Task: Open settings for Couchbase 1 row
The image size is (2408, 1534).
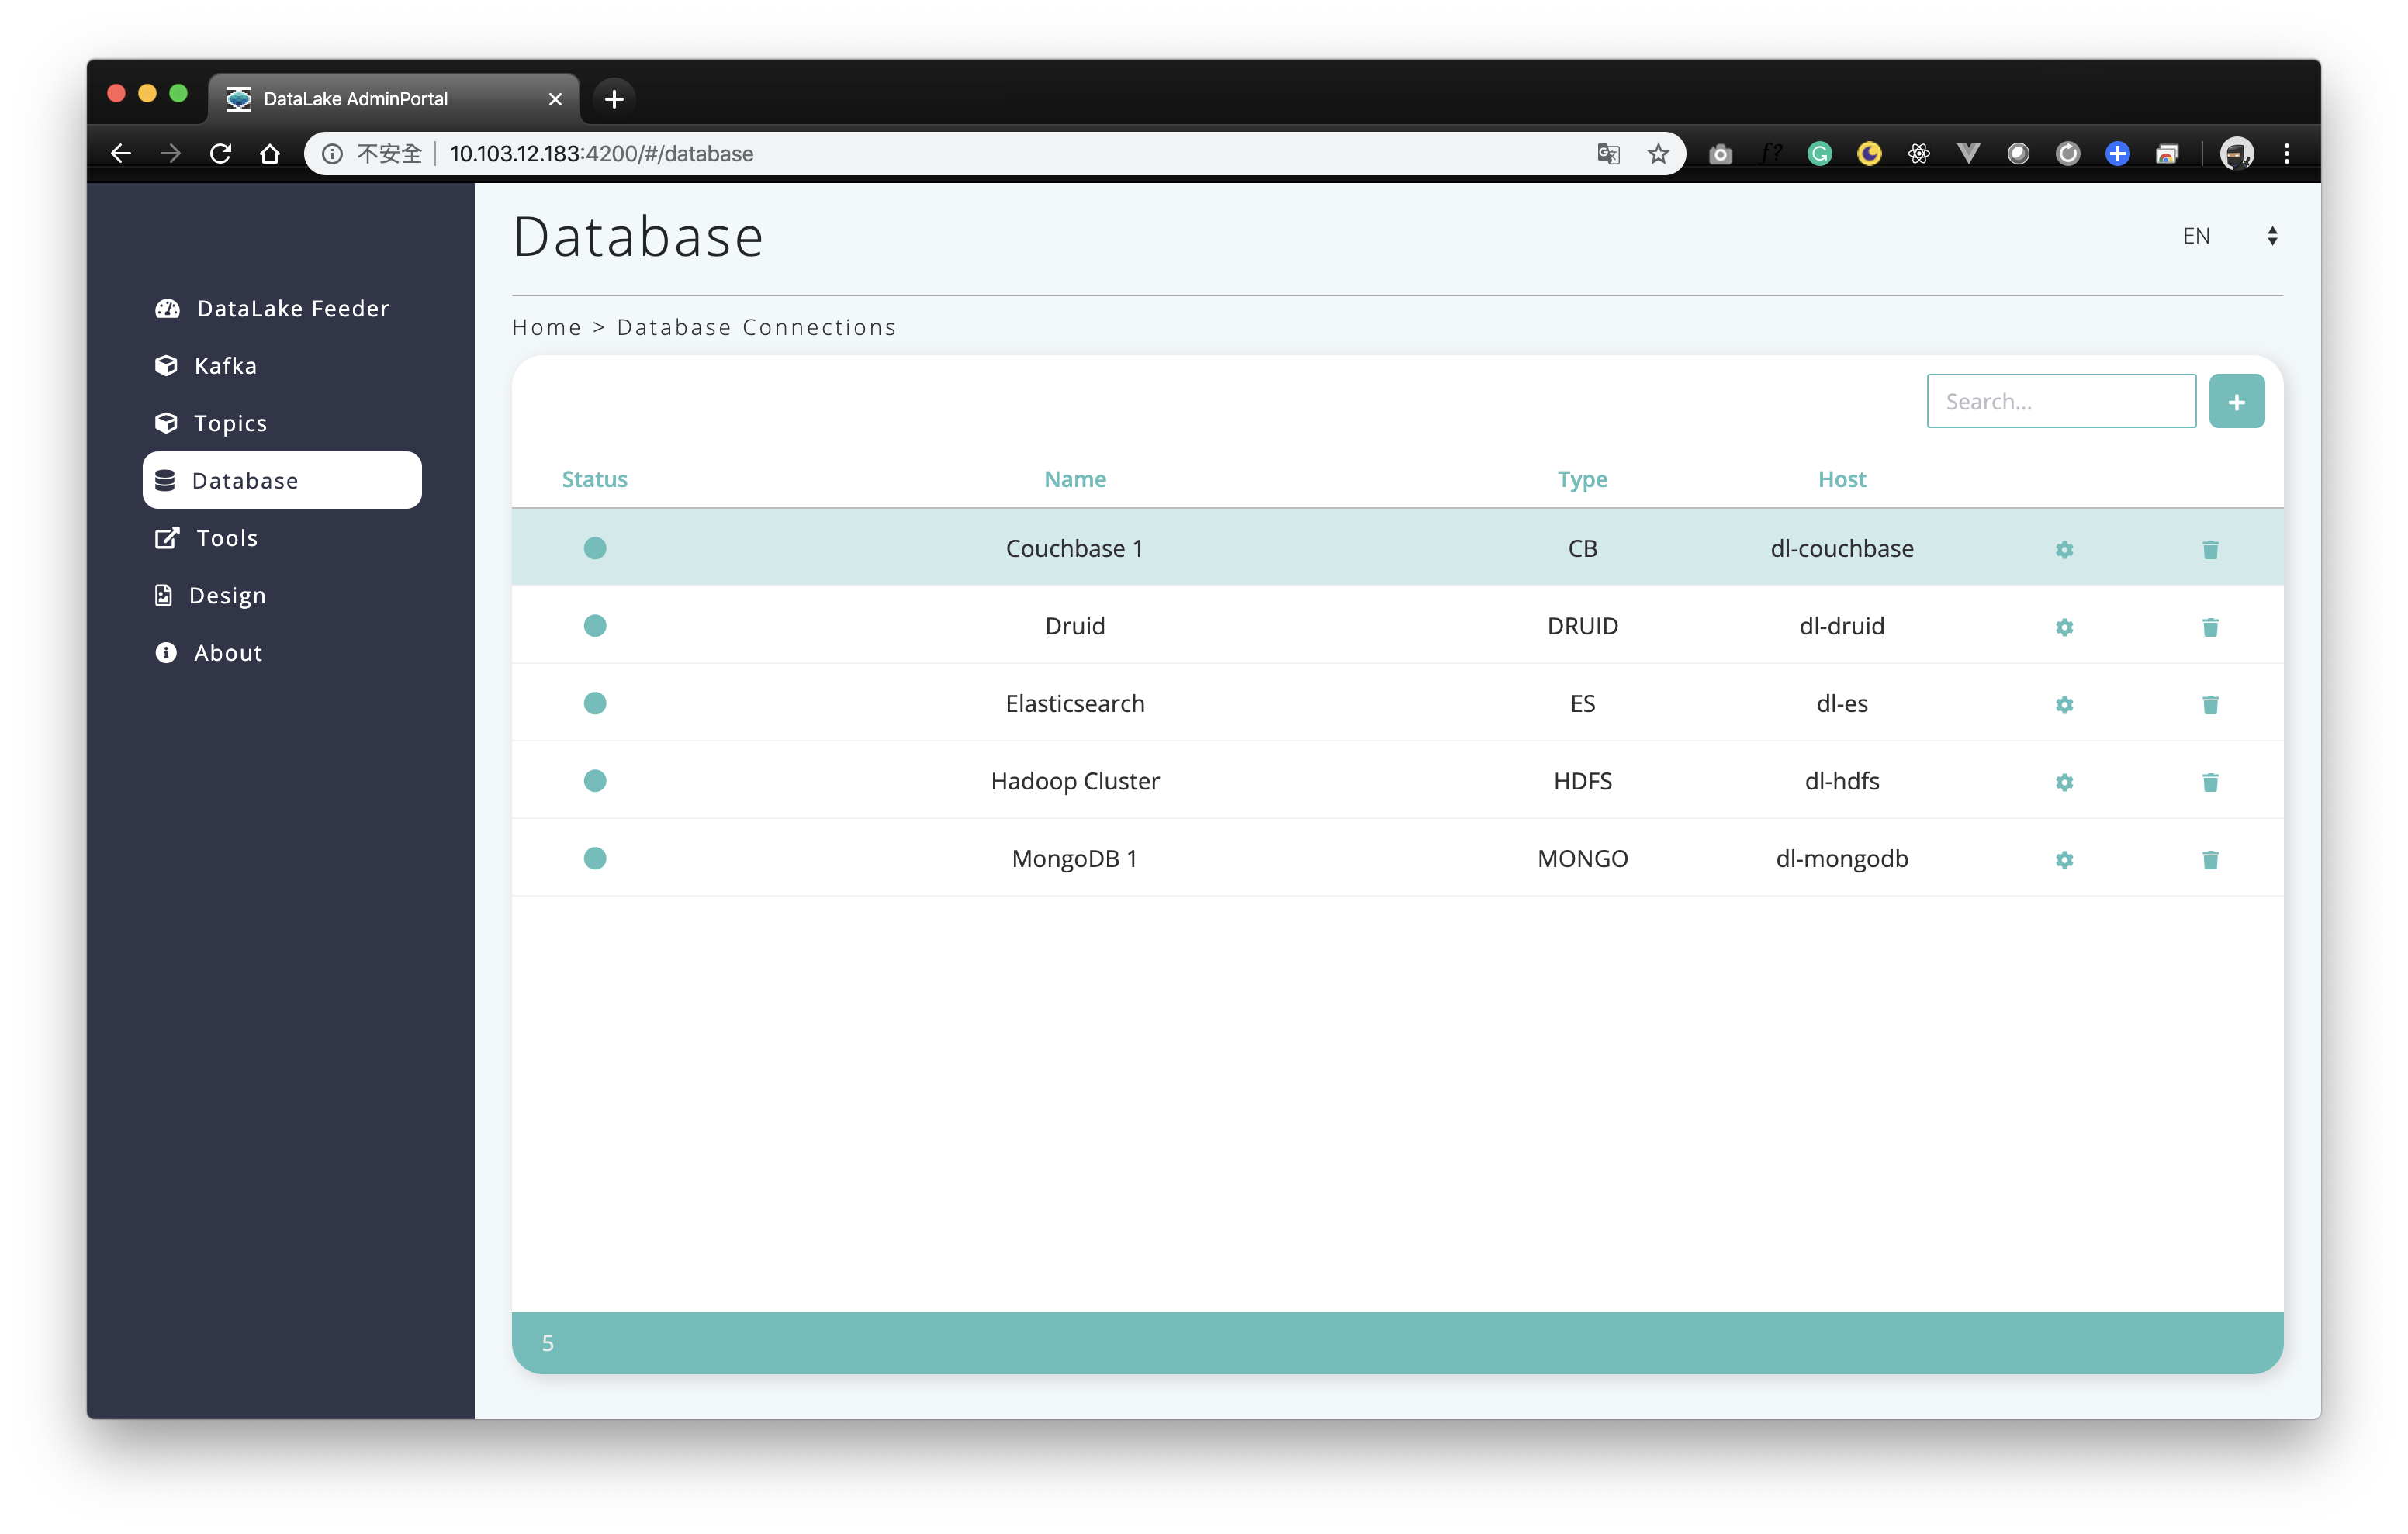Action: click(2064, 549)
